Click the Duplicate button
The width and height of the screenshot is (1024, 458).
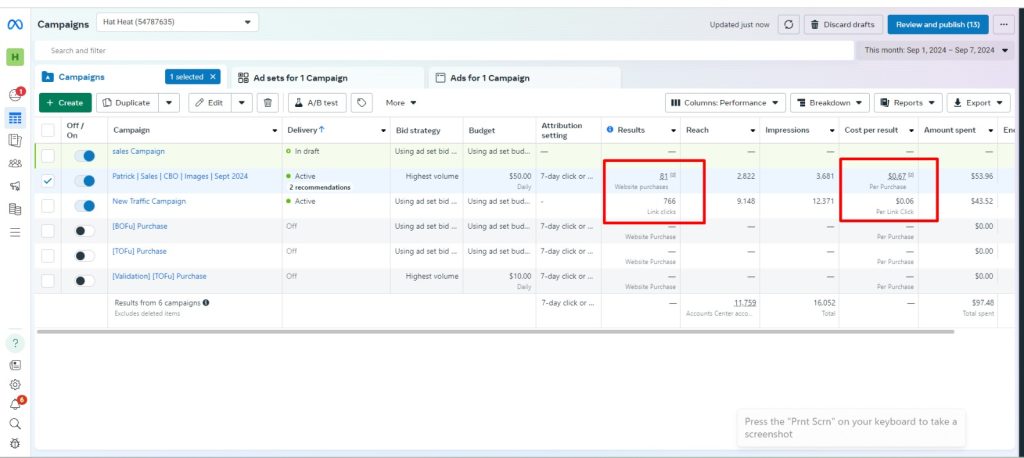point(128,103)
